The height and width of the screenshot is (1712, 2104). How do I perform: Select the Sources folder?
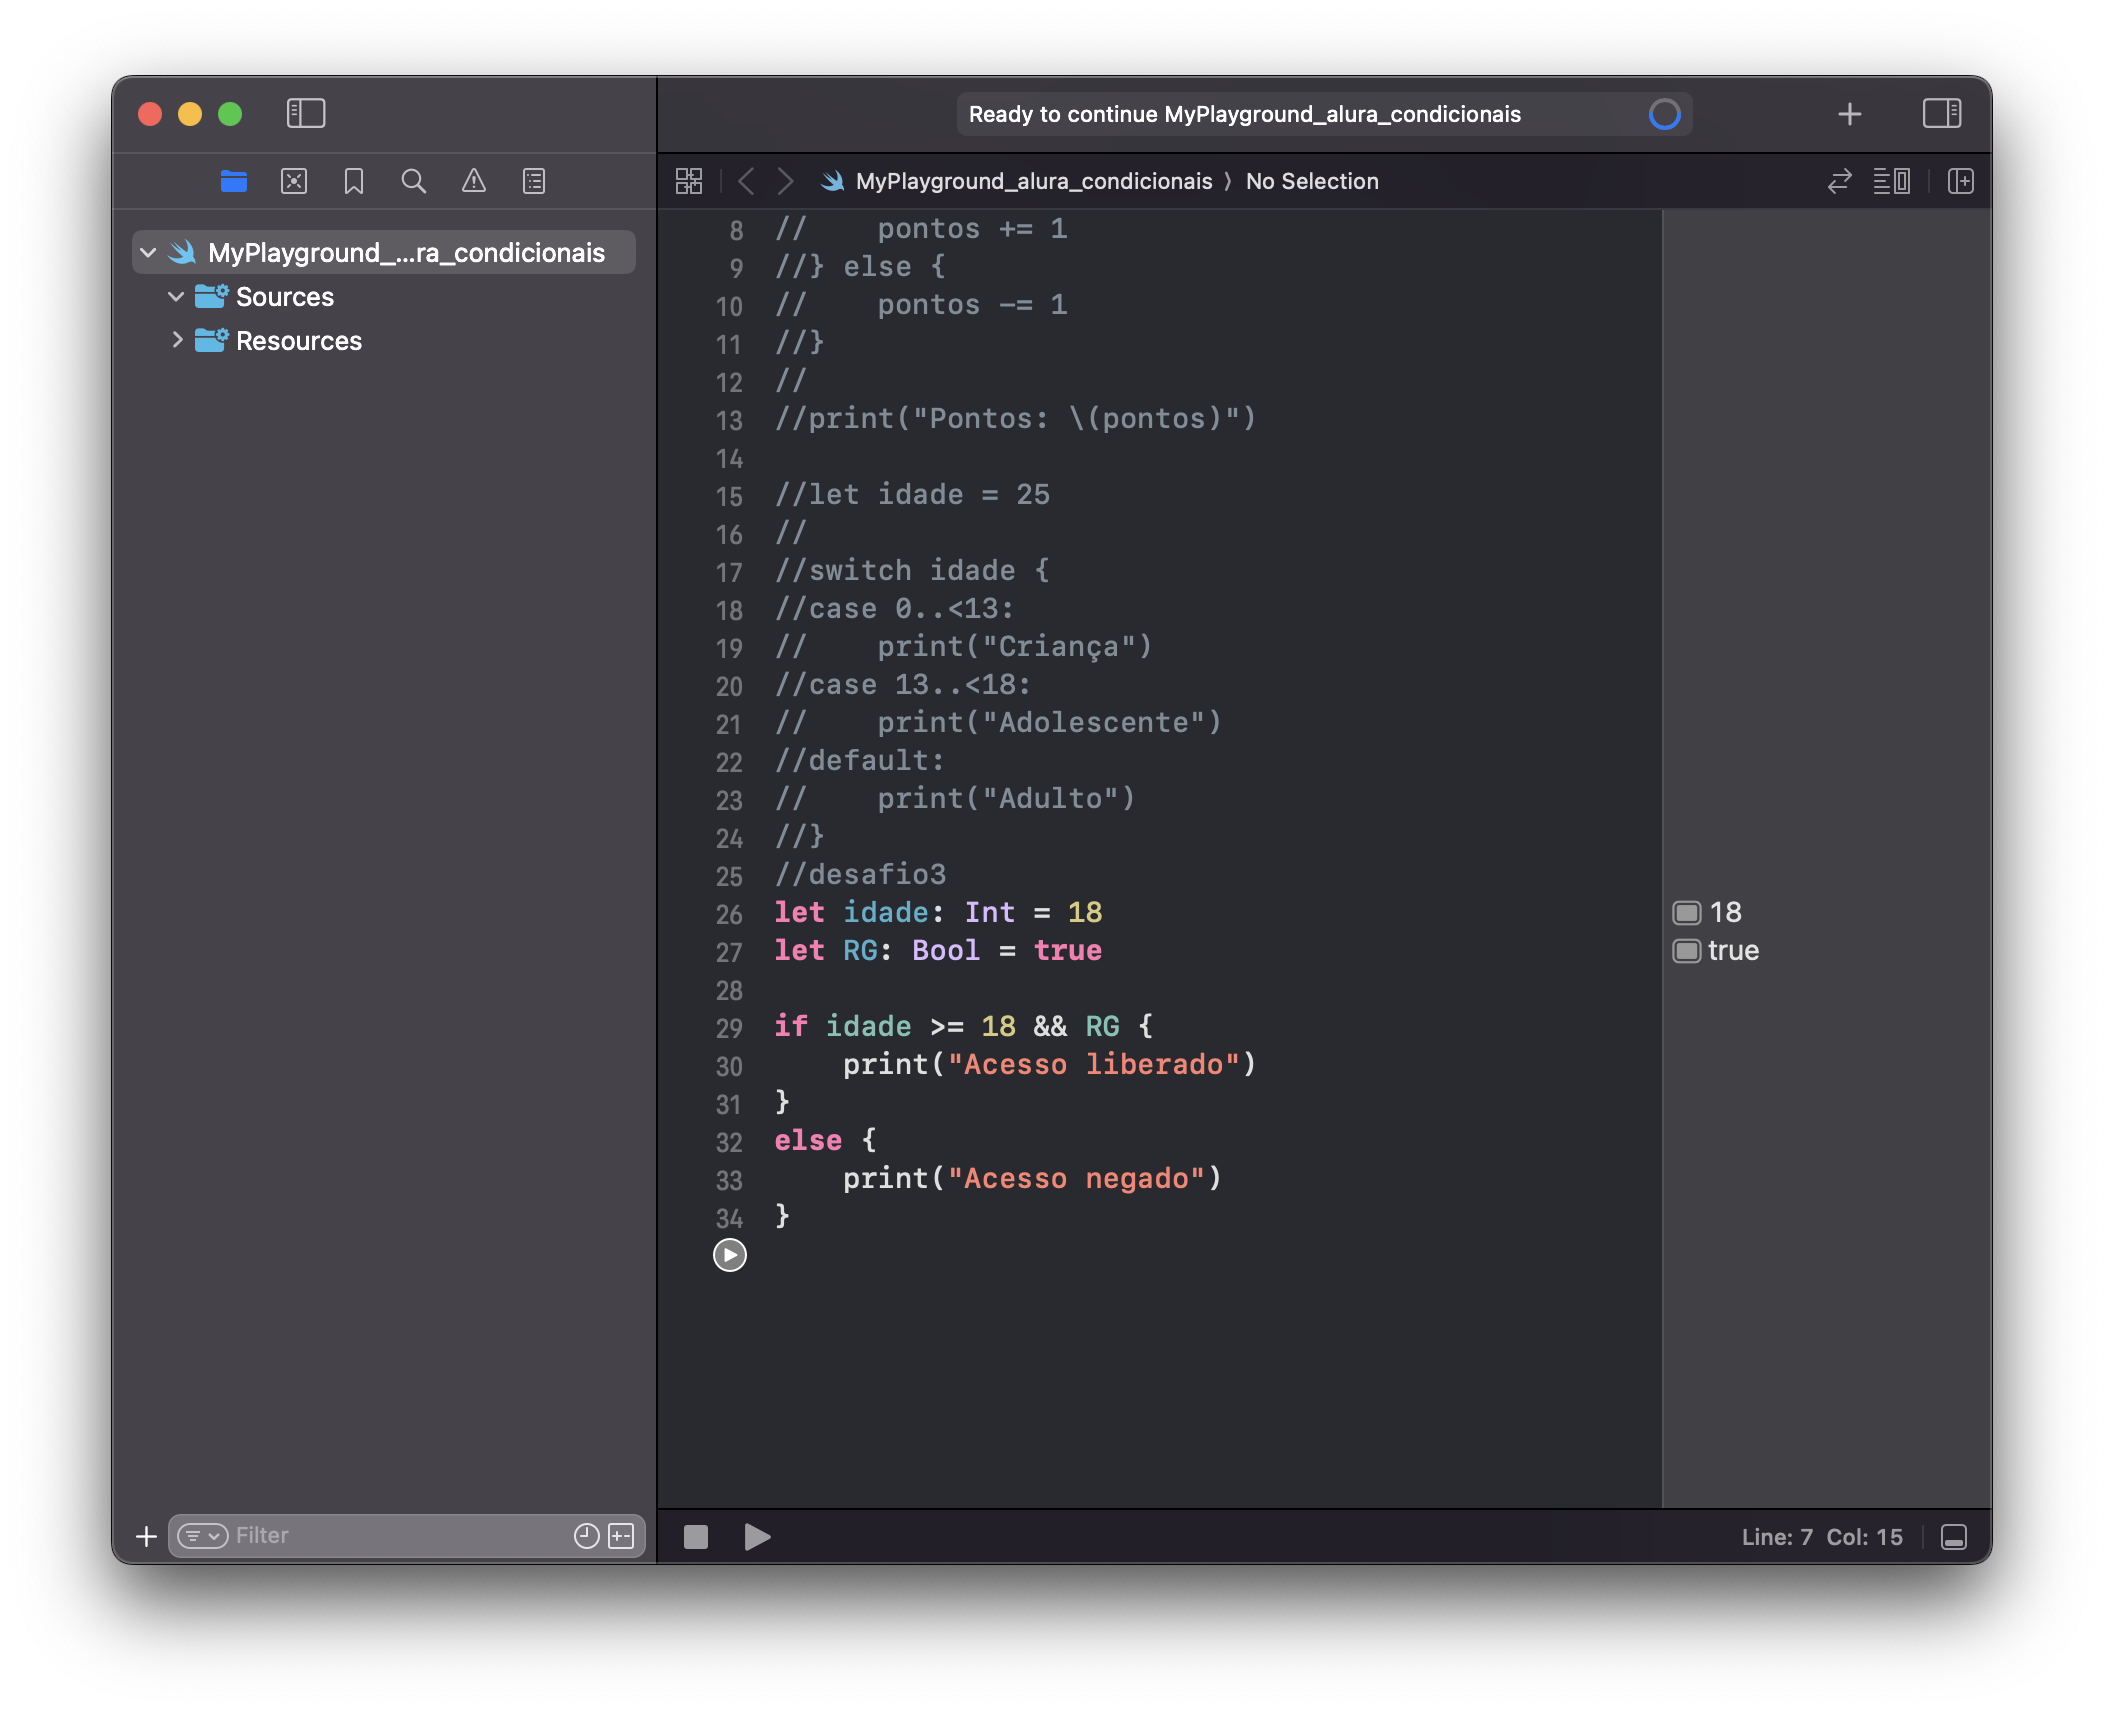tap(284, 297)
